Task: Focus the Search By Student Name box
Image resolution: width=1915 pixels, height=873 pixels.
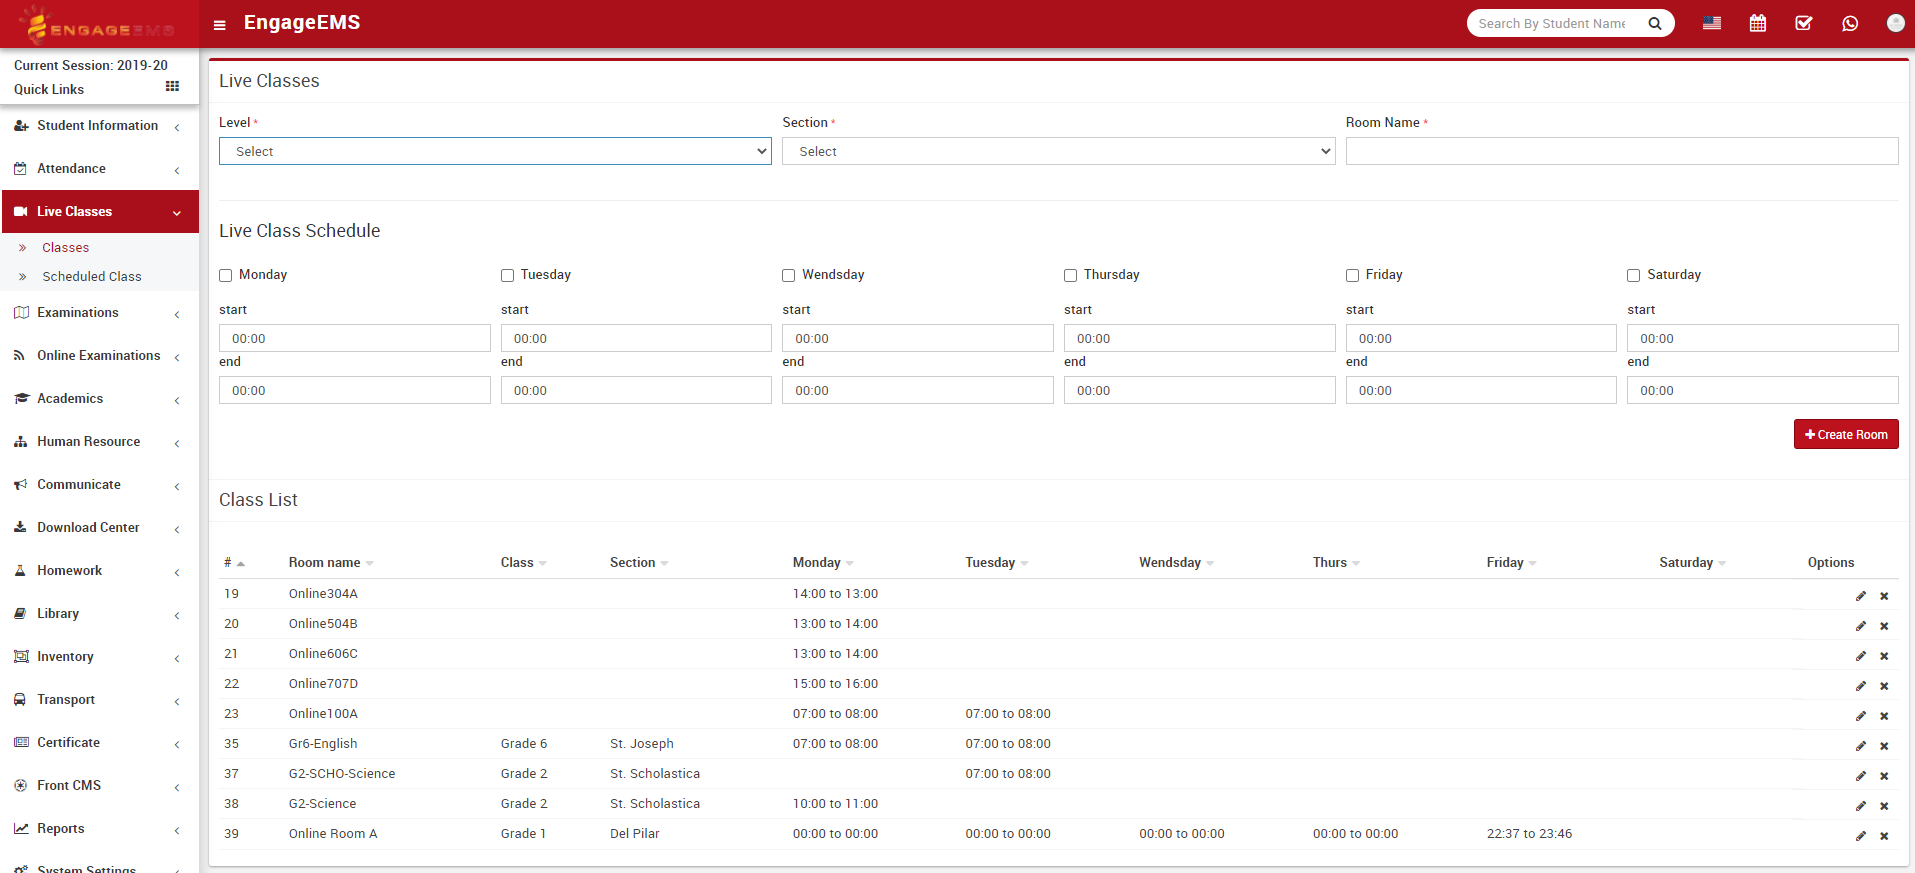Action: click(x=1552, y=23)
